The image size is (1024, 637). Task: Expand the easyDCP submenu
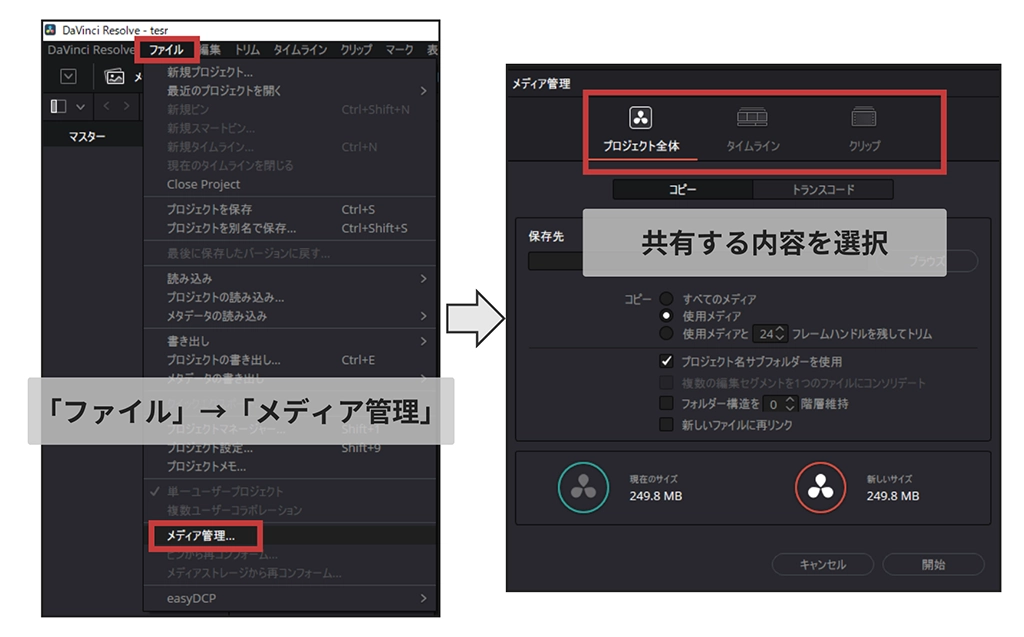click(x=290, y=598)
